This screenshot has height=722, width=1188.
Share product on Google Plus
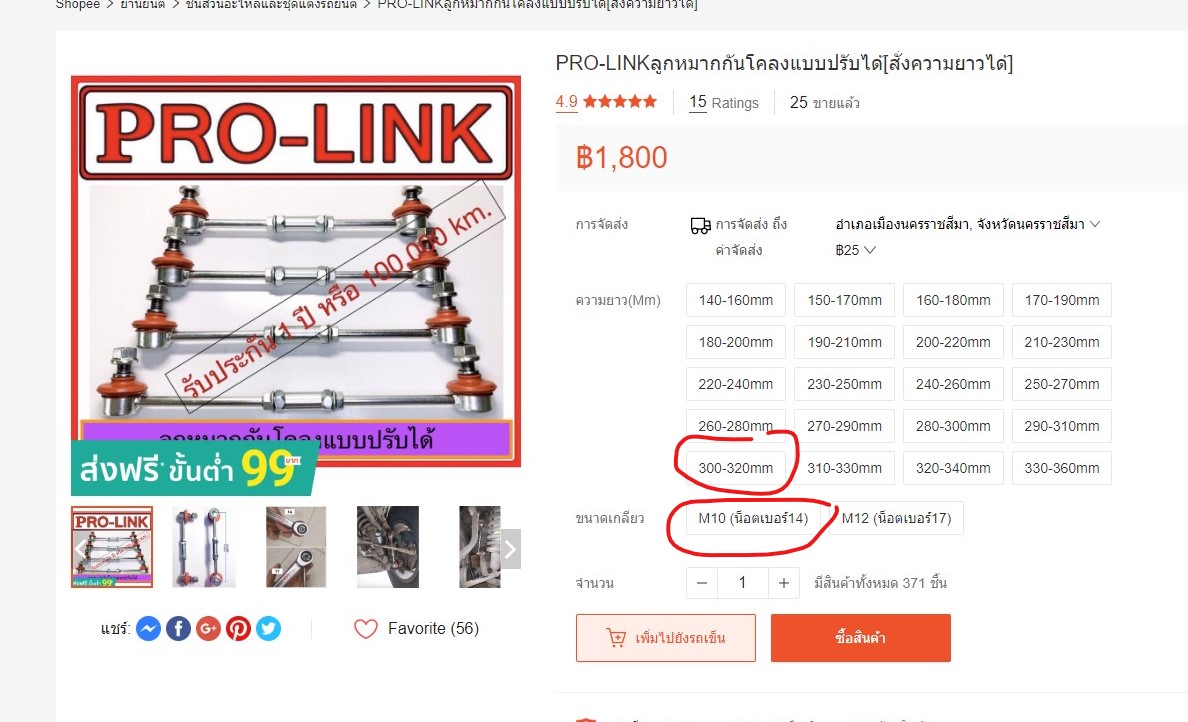[208, 628]
